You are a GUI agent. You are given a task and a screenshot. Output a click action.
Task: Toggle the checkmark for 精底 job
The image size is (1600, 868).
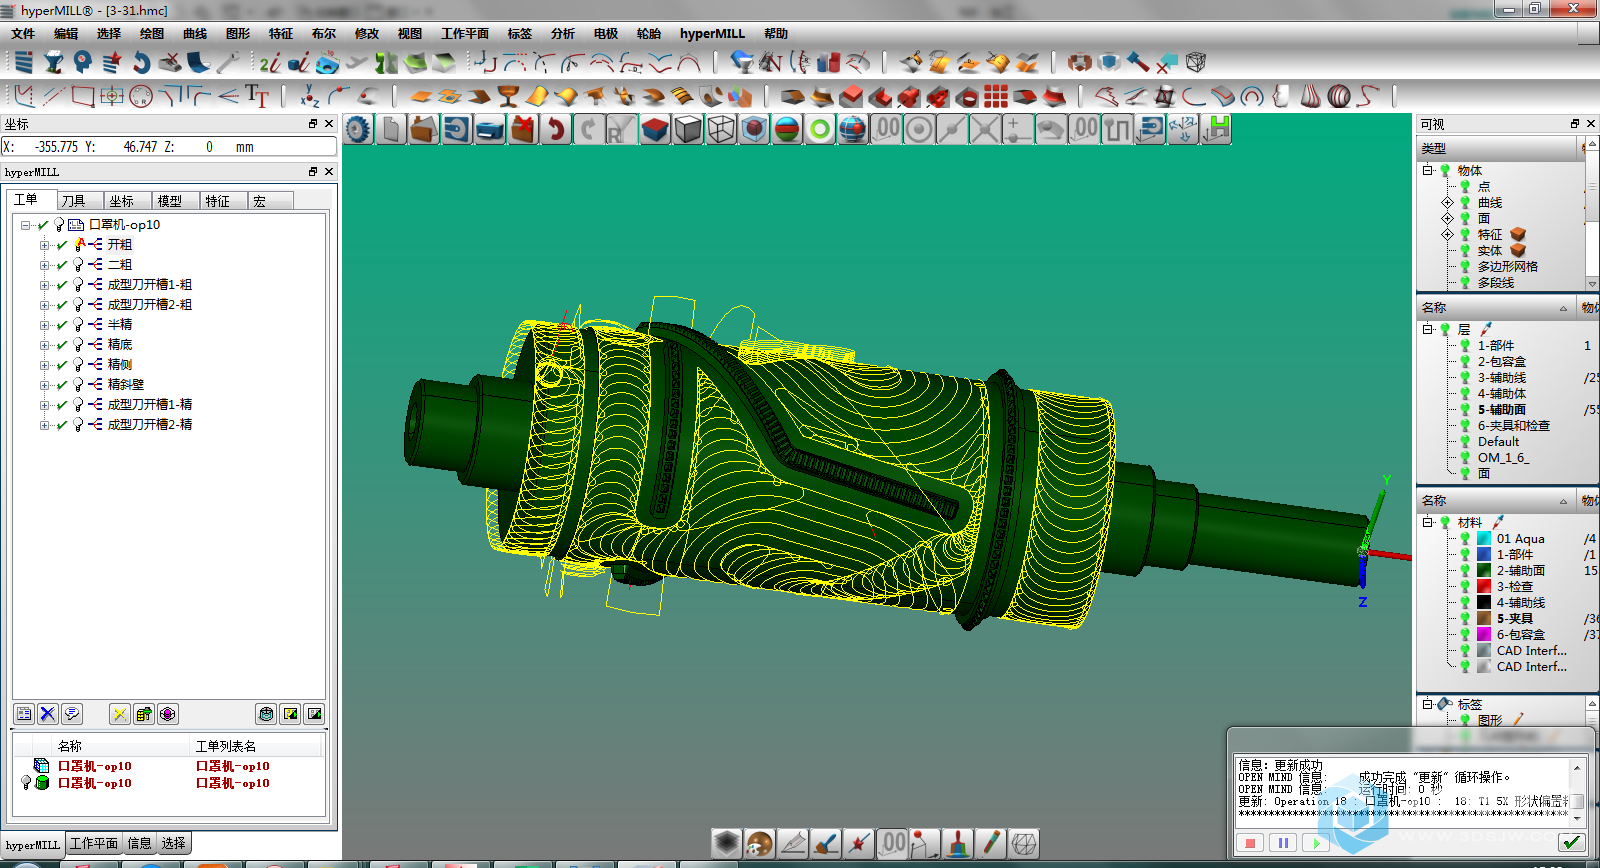pos(62,344)
